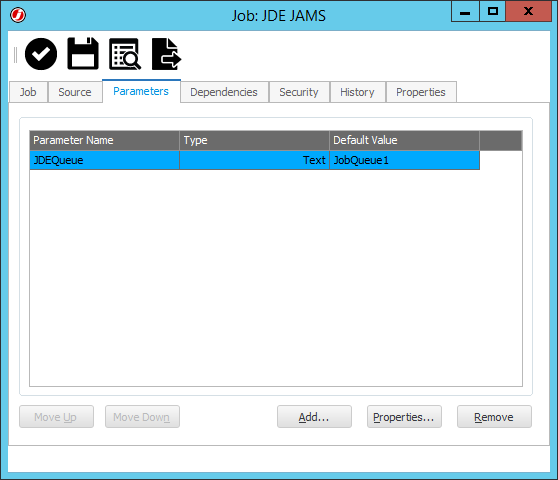Click the Remove button
Screen dimensions: 558x480
point(494,417)
